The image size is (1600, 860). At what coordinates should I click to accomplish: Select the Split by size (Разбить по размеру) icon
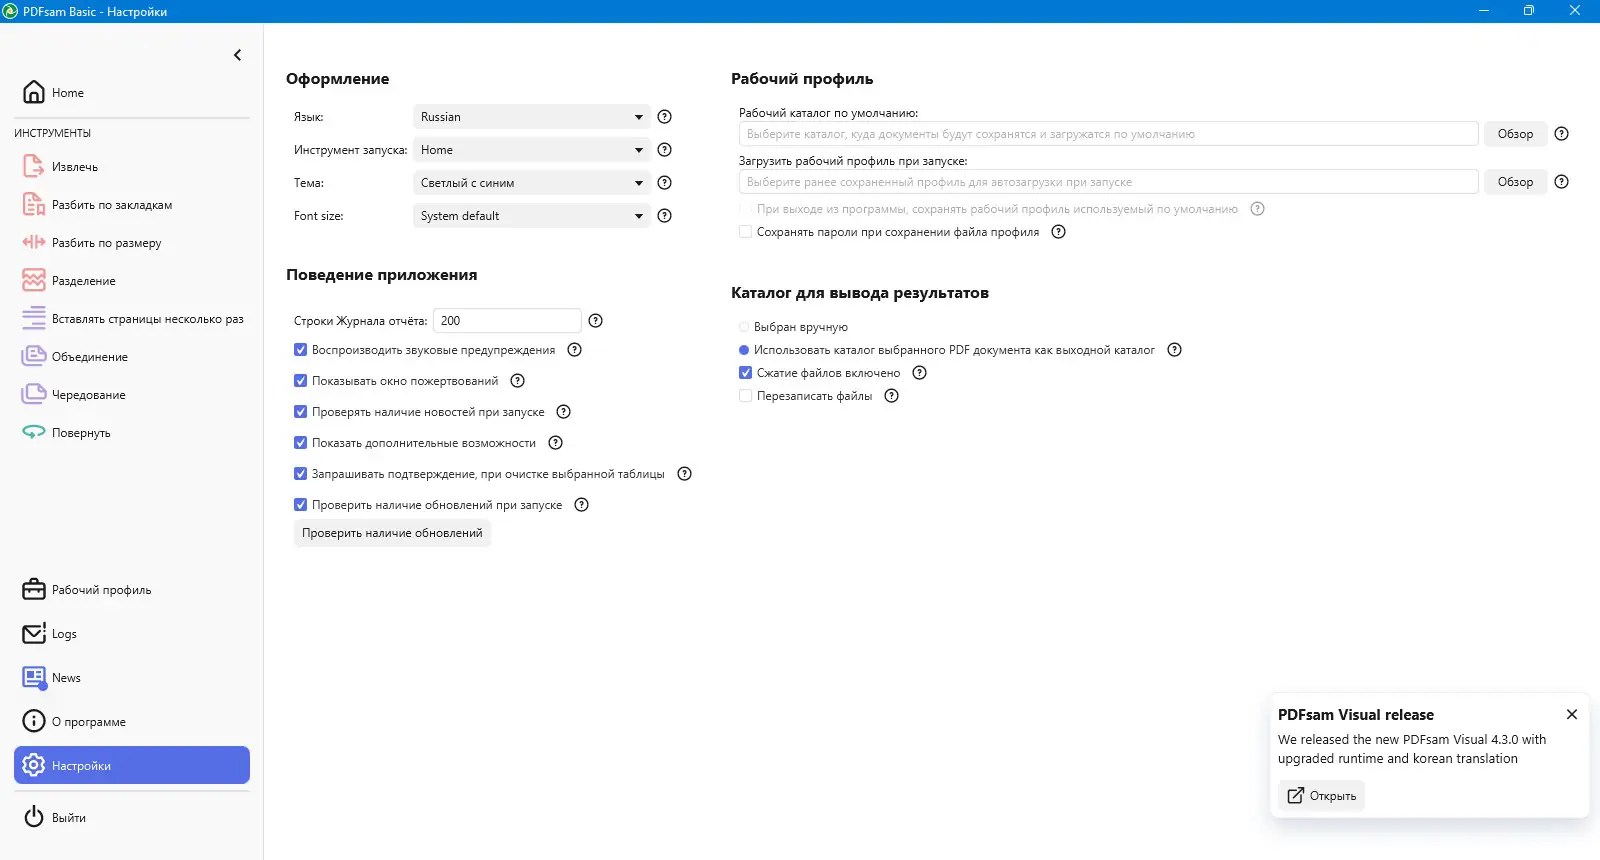[33, 242]
